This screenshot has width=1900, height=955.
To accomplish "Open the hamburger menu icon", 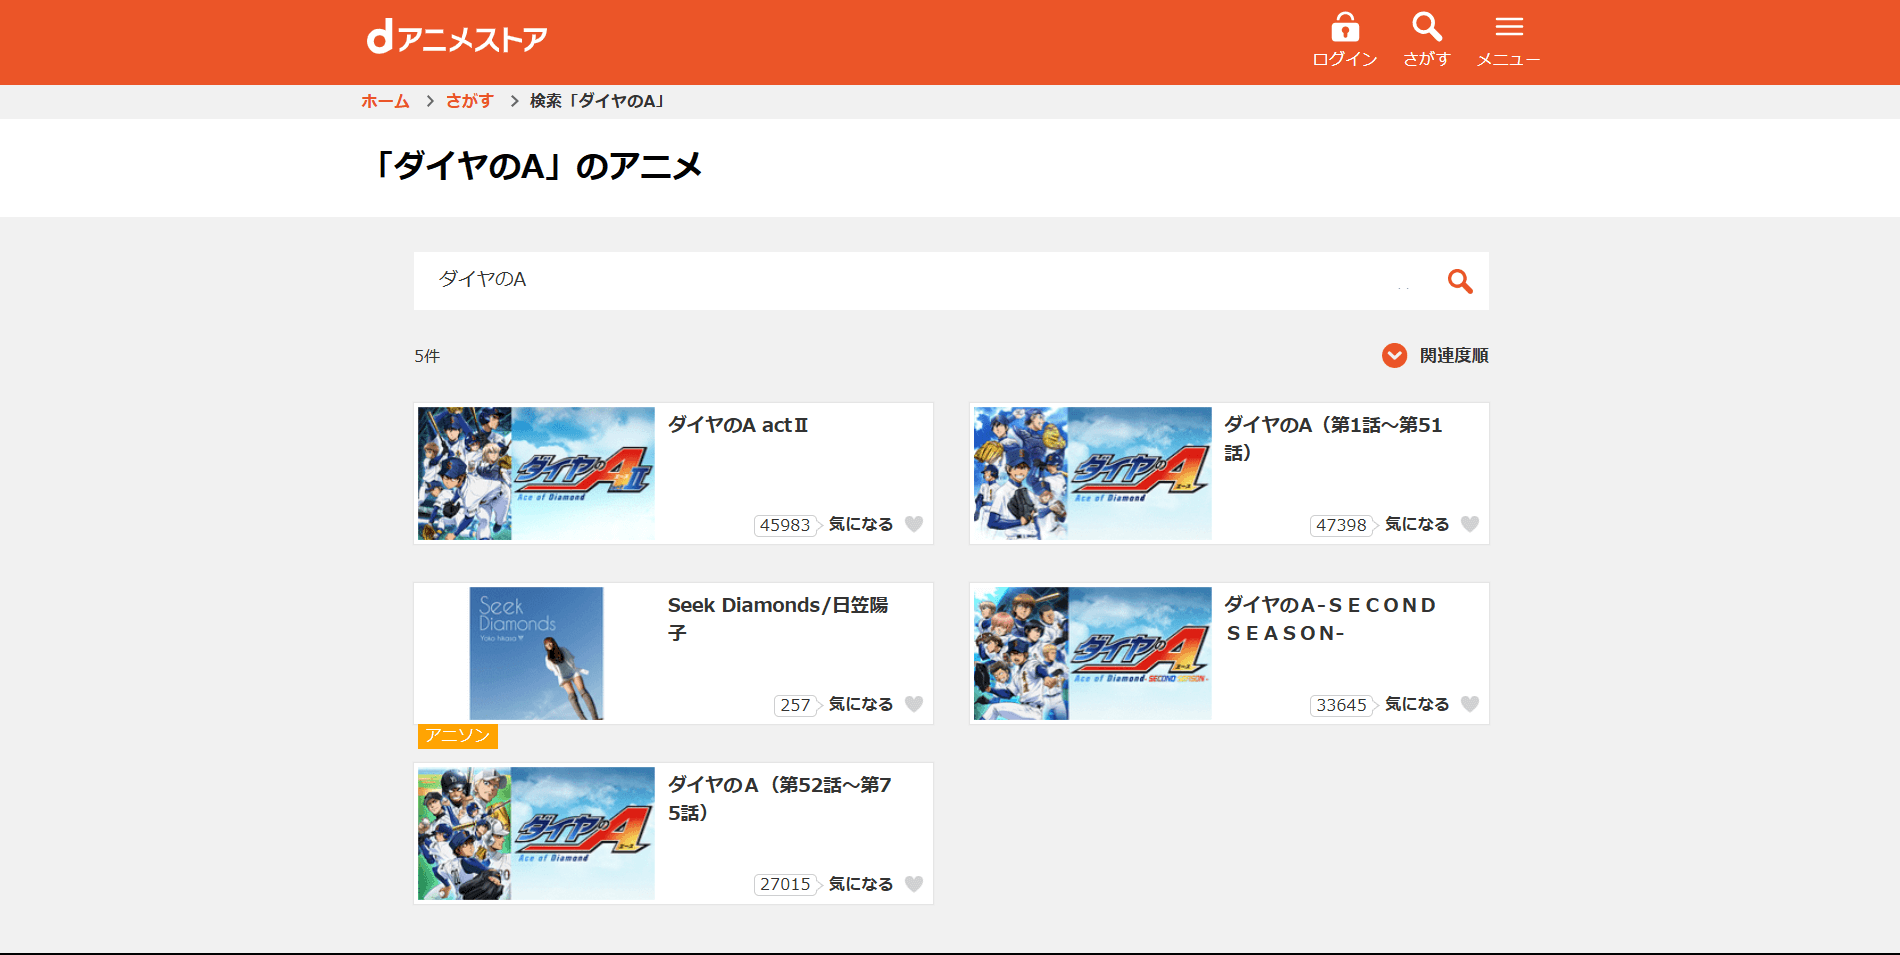I will [x=1508, y=27].
